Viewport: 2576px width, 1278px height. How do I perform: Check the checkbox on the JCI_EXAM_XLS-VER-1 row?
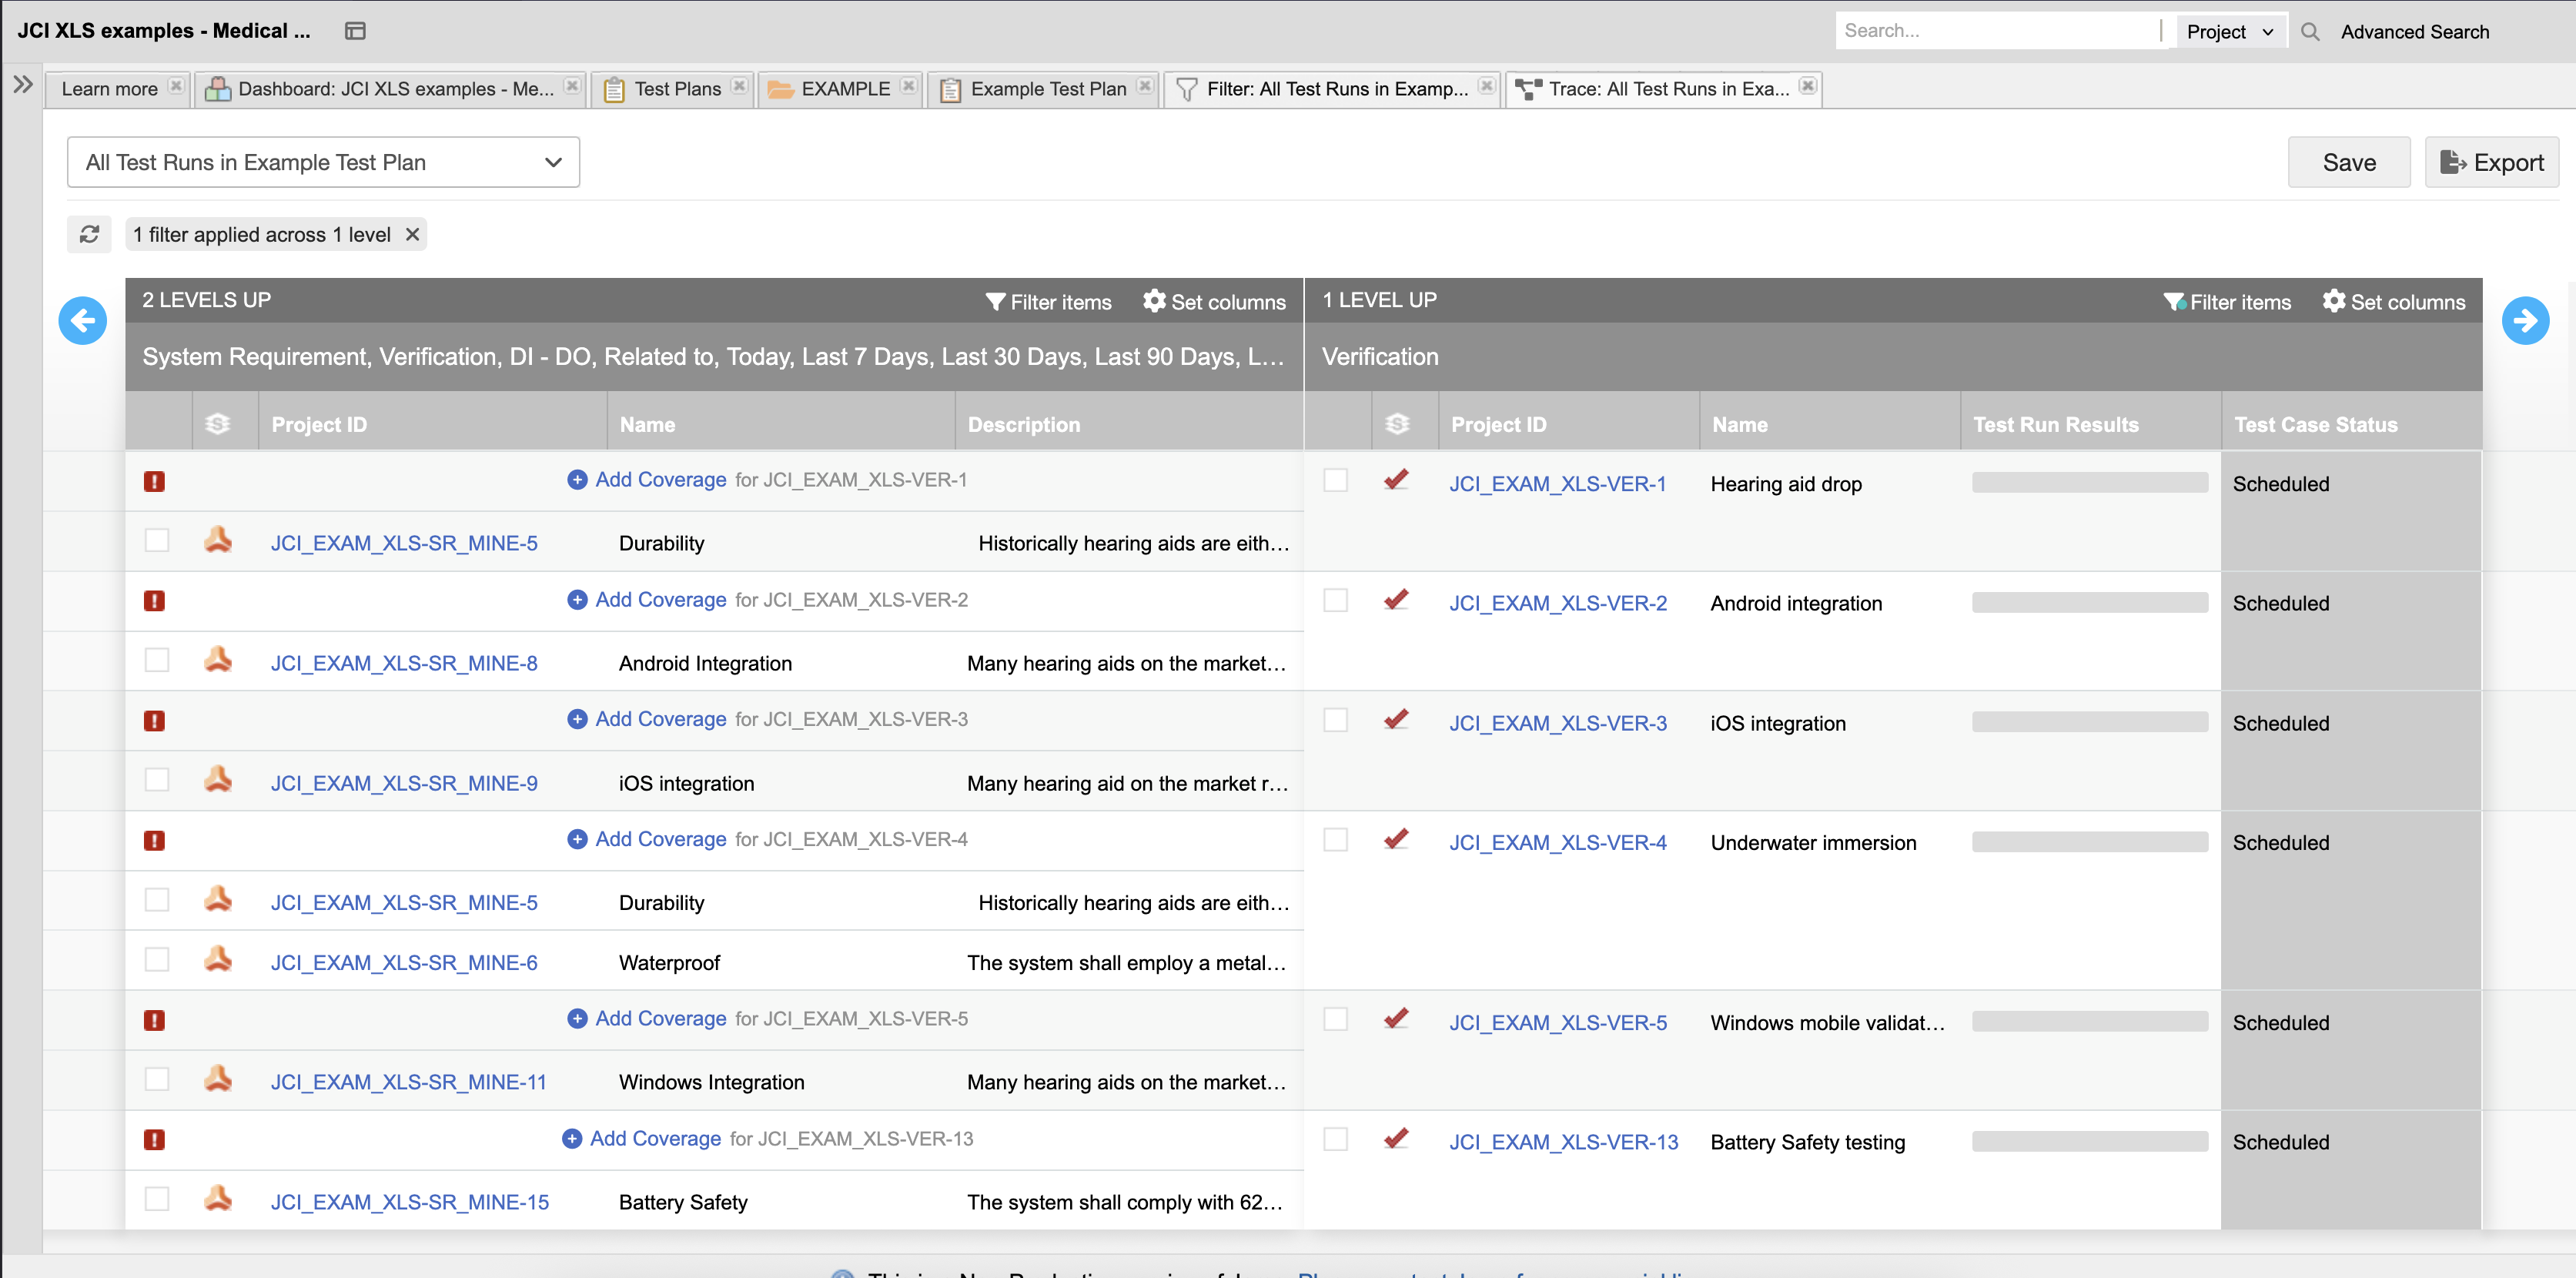pyautogui.click(x=1336, y=480)
